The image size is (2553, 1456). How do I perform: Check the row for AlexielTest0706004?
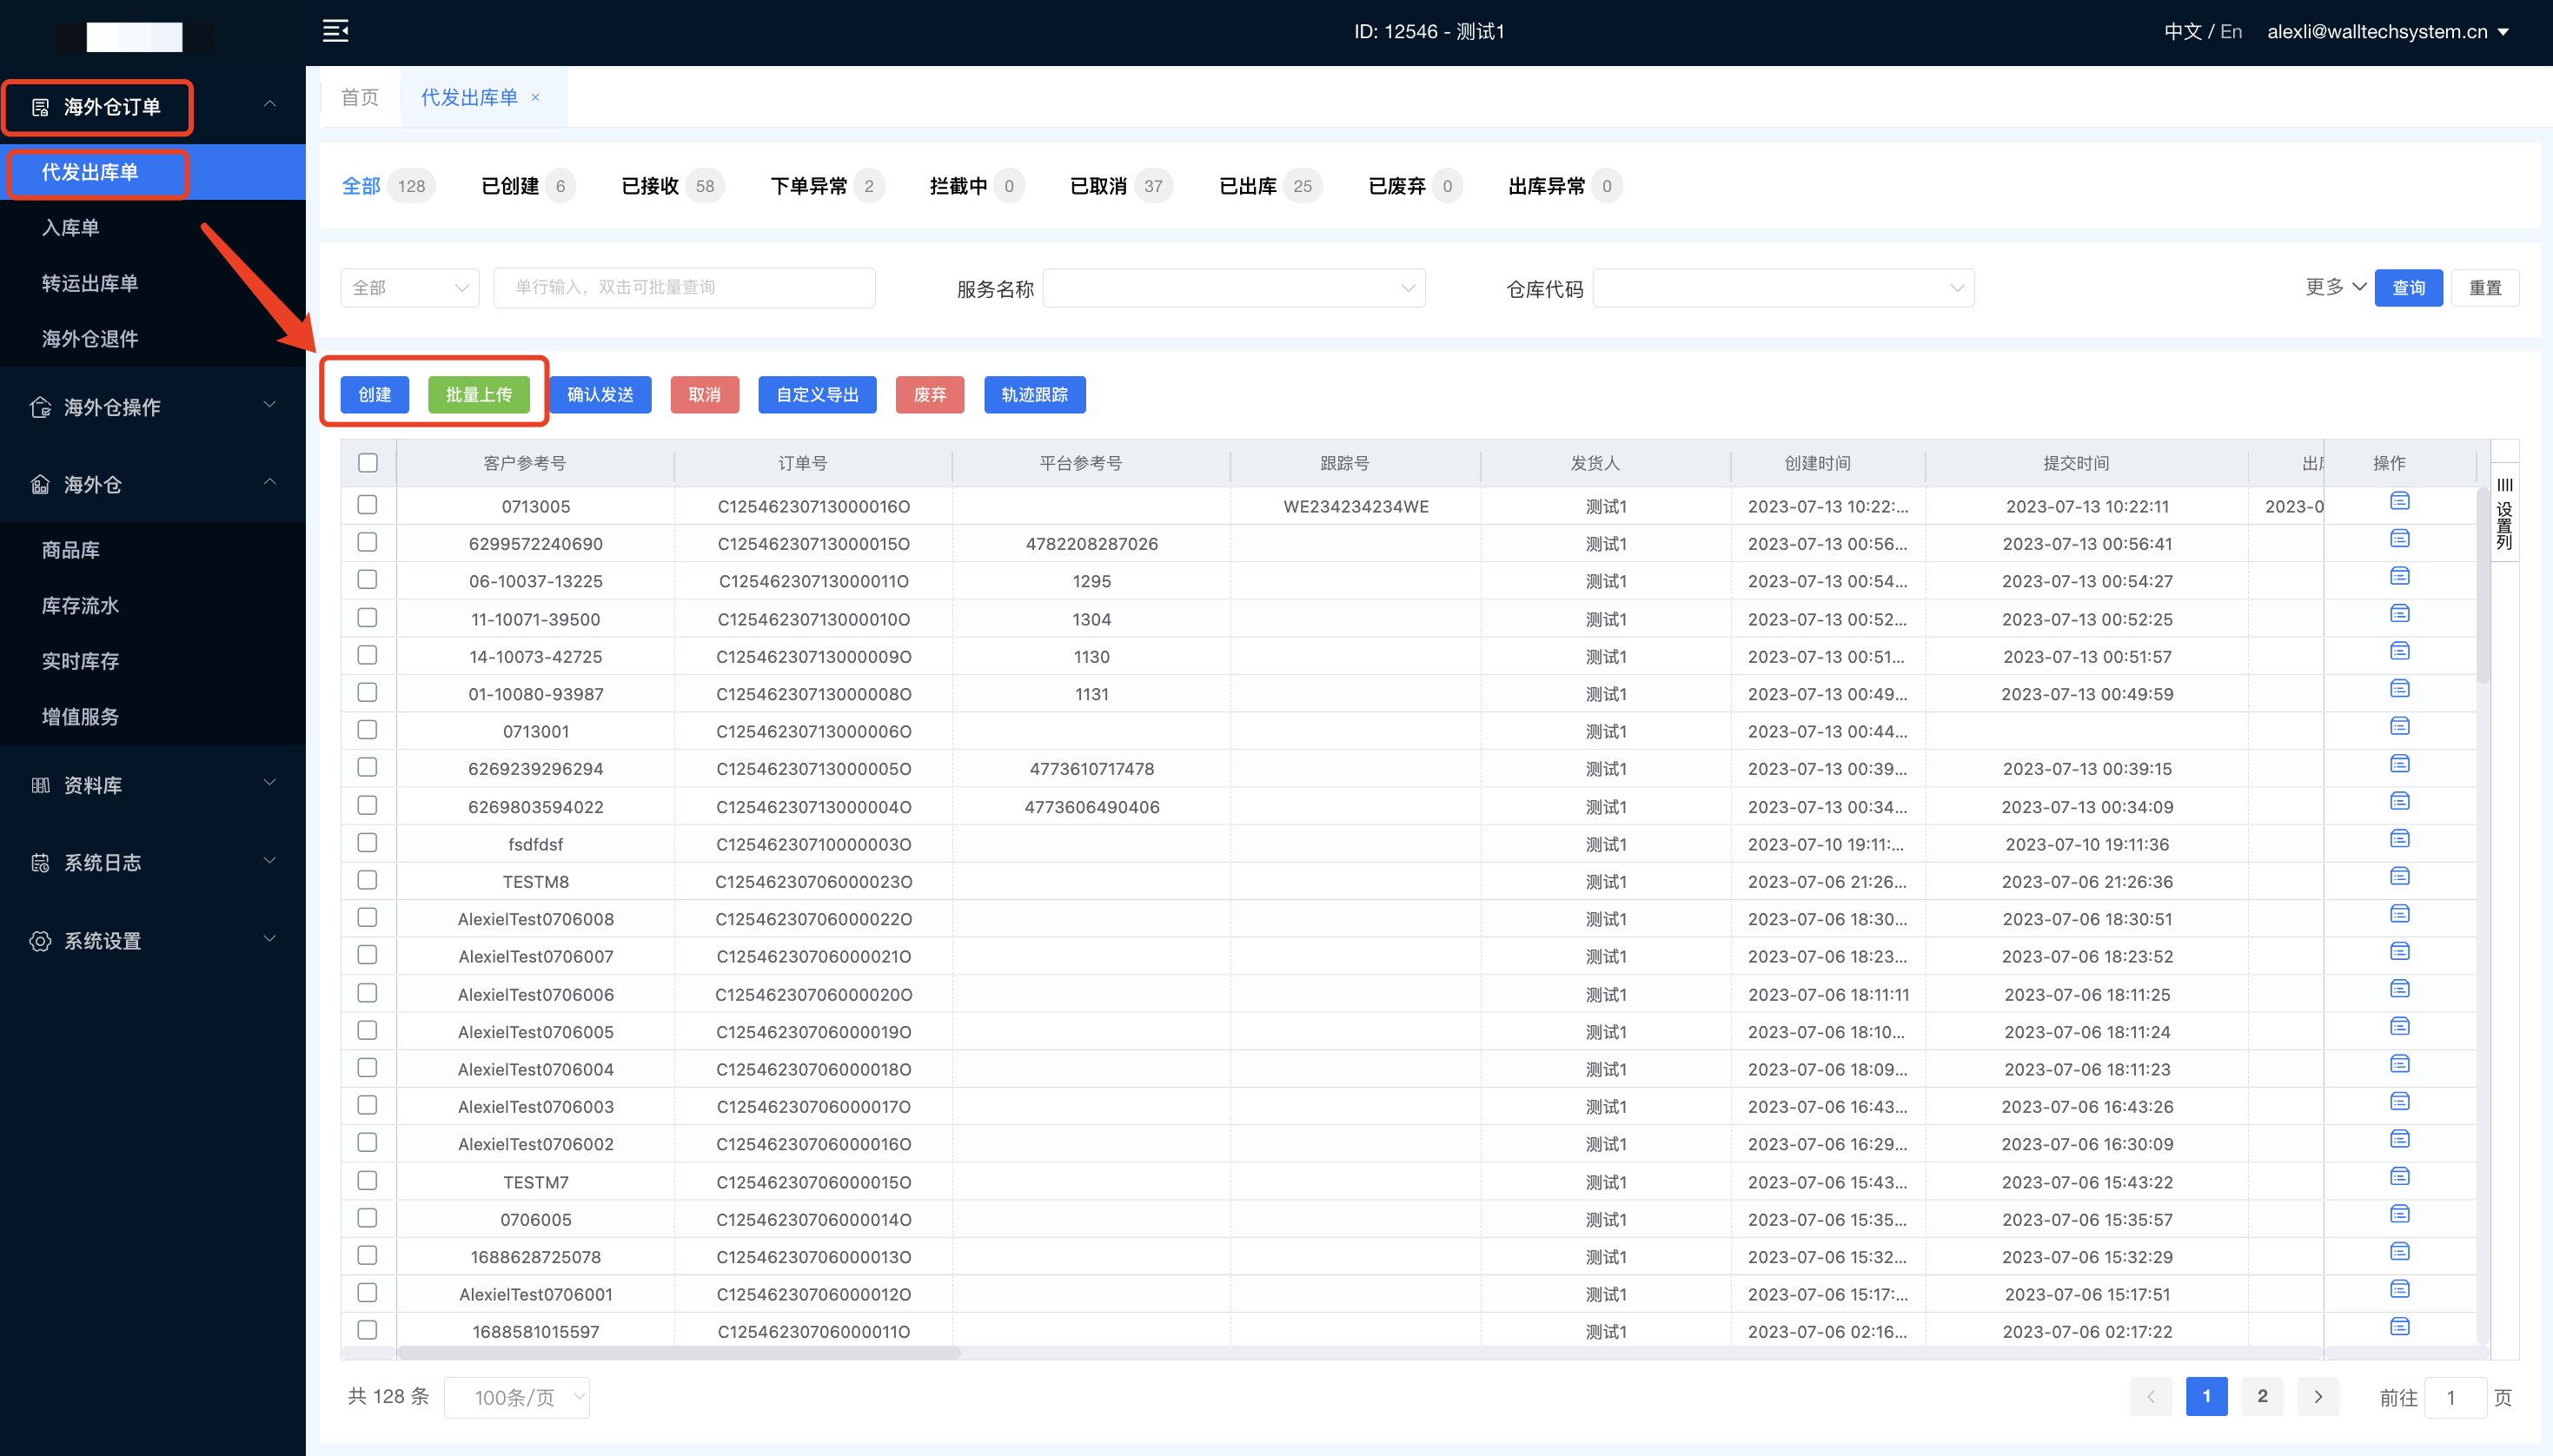click(x=368, y=1068)
